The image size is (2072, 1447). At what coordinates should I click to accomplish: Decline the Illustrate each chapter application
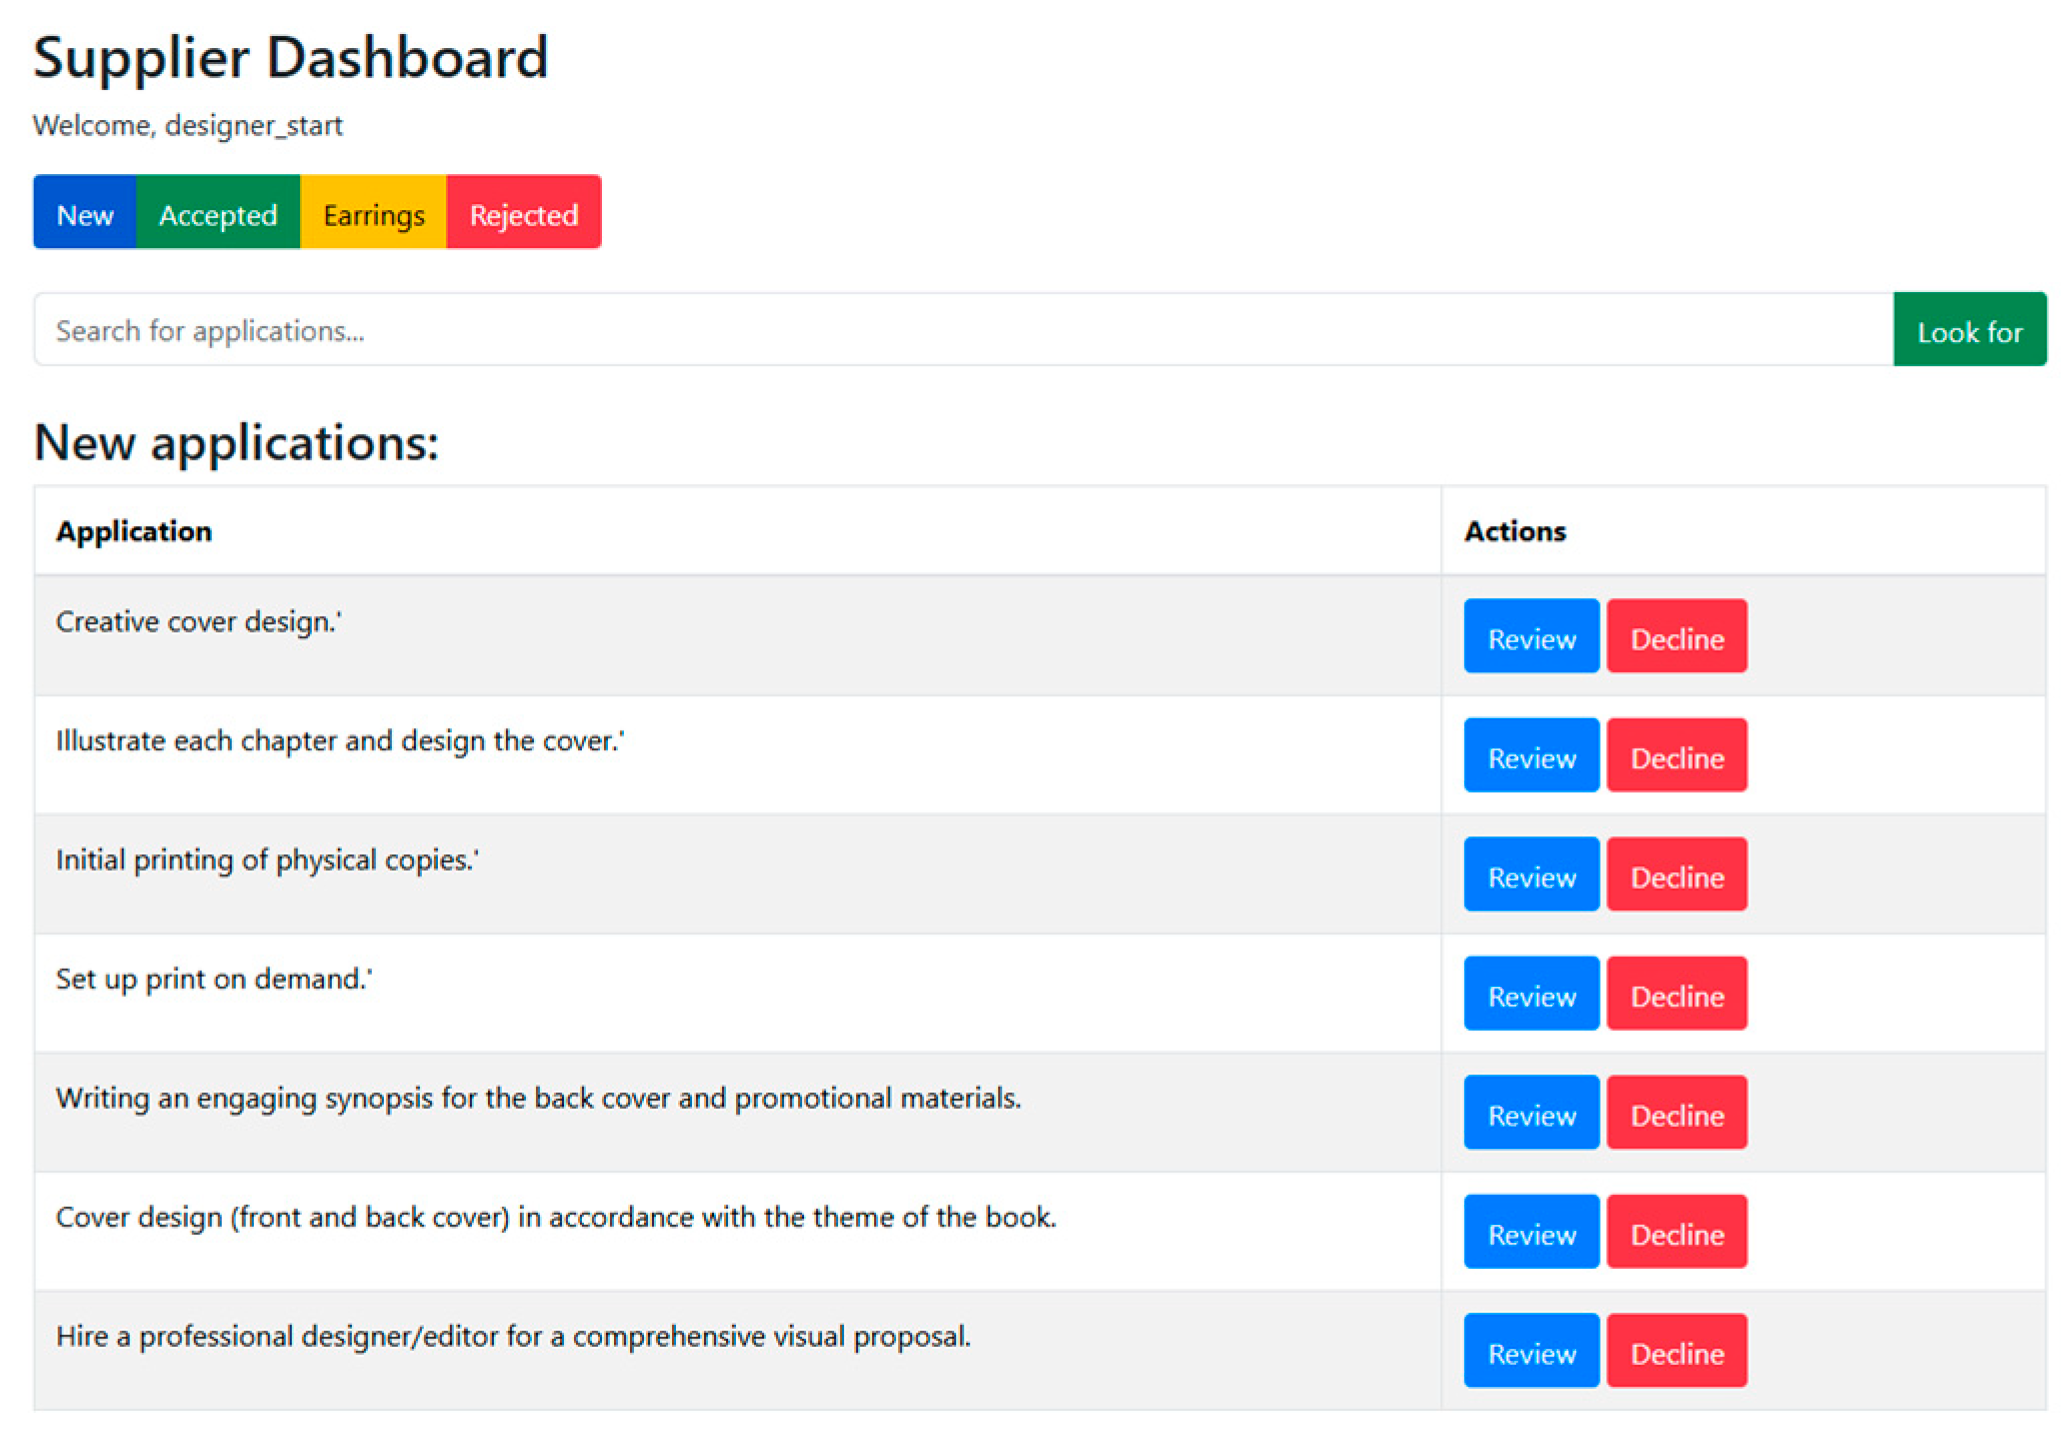coord(1676,756)
